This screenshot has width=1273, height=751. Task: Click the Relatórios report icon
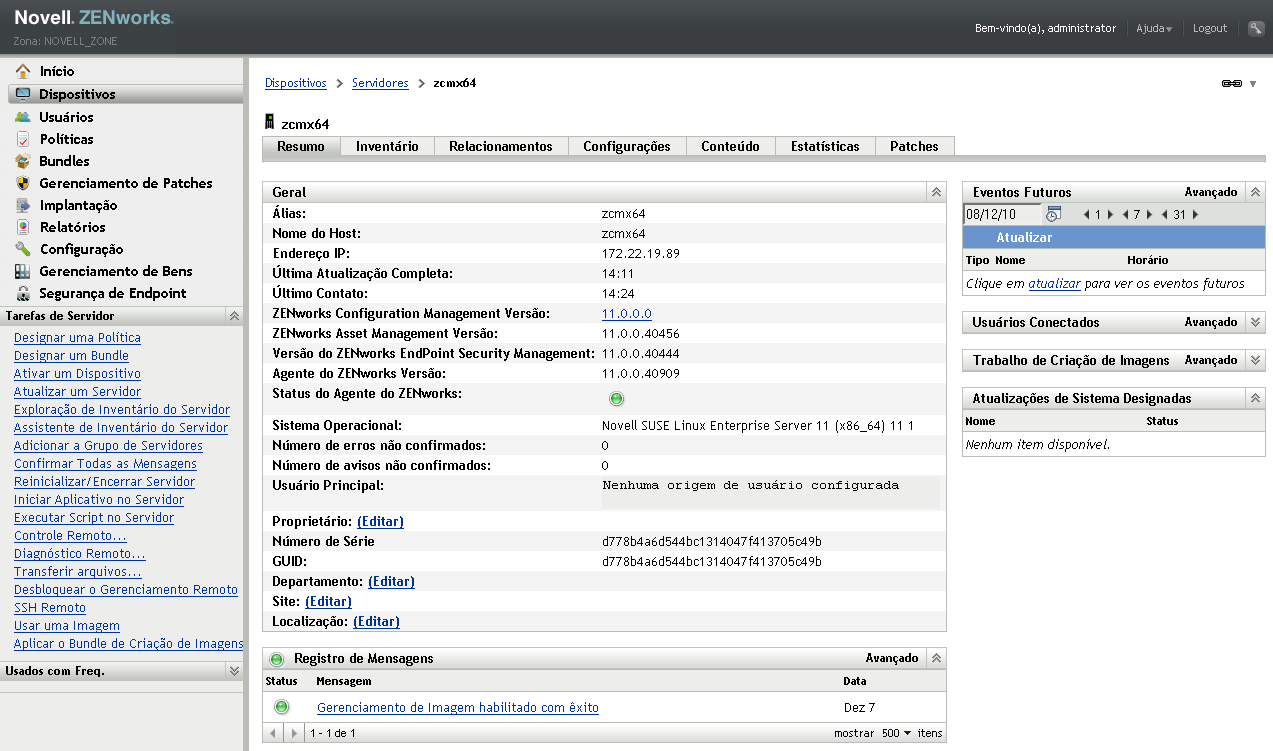pyautogui.click(x=22, y=227)
